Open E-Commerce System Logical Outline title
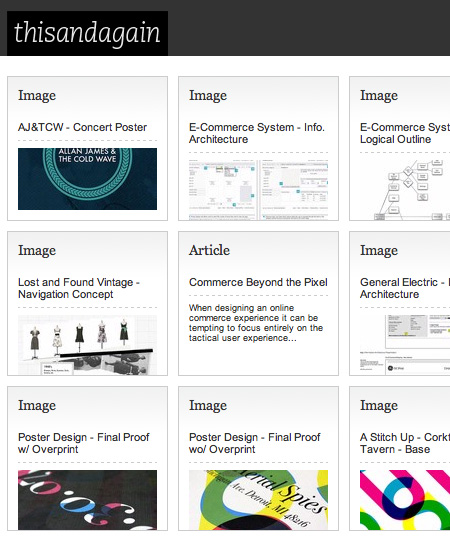This screenshot has height=536, width=450. 405,133
